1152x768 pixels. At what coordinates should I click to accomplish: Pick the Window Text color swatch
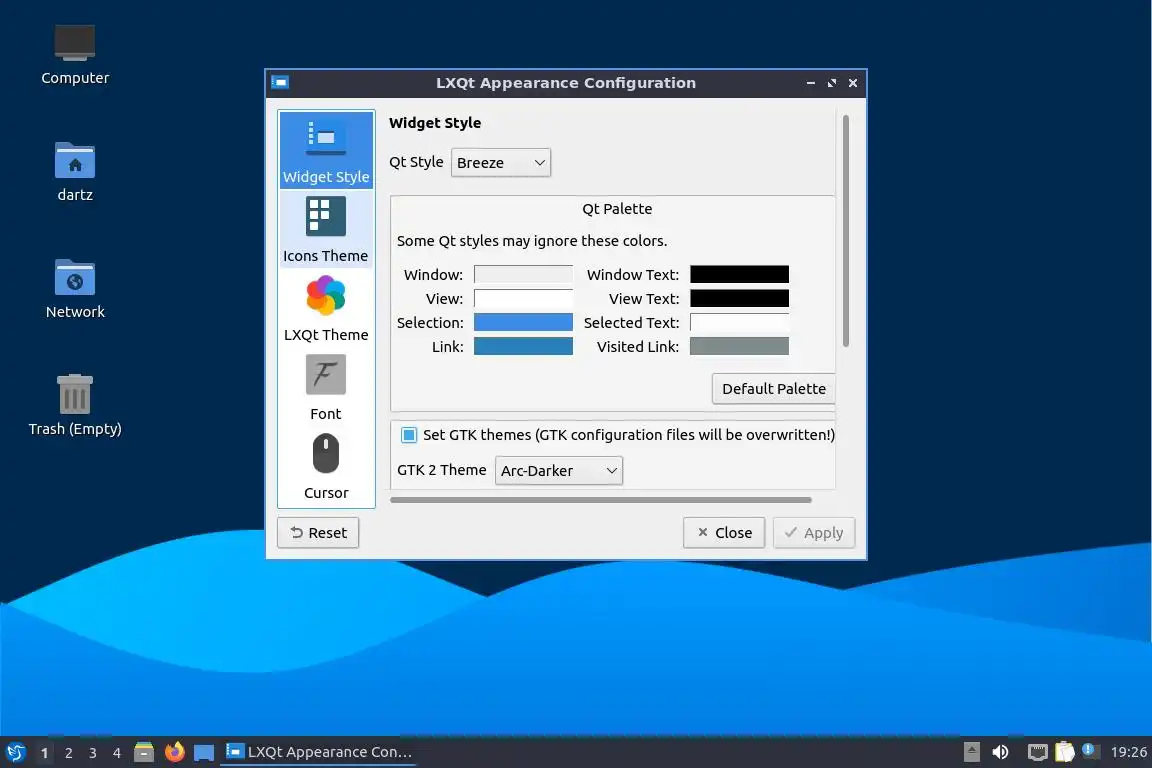pyautogui.click(x=739, y=274)
